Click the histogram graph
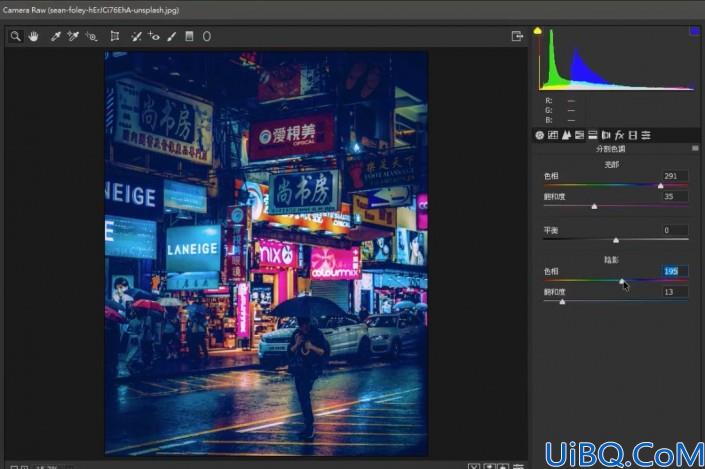The image size is (705, 469). [617, 59]
